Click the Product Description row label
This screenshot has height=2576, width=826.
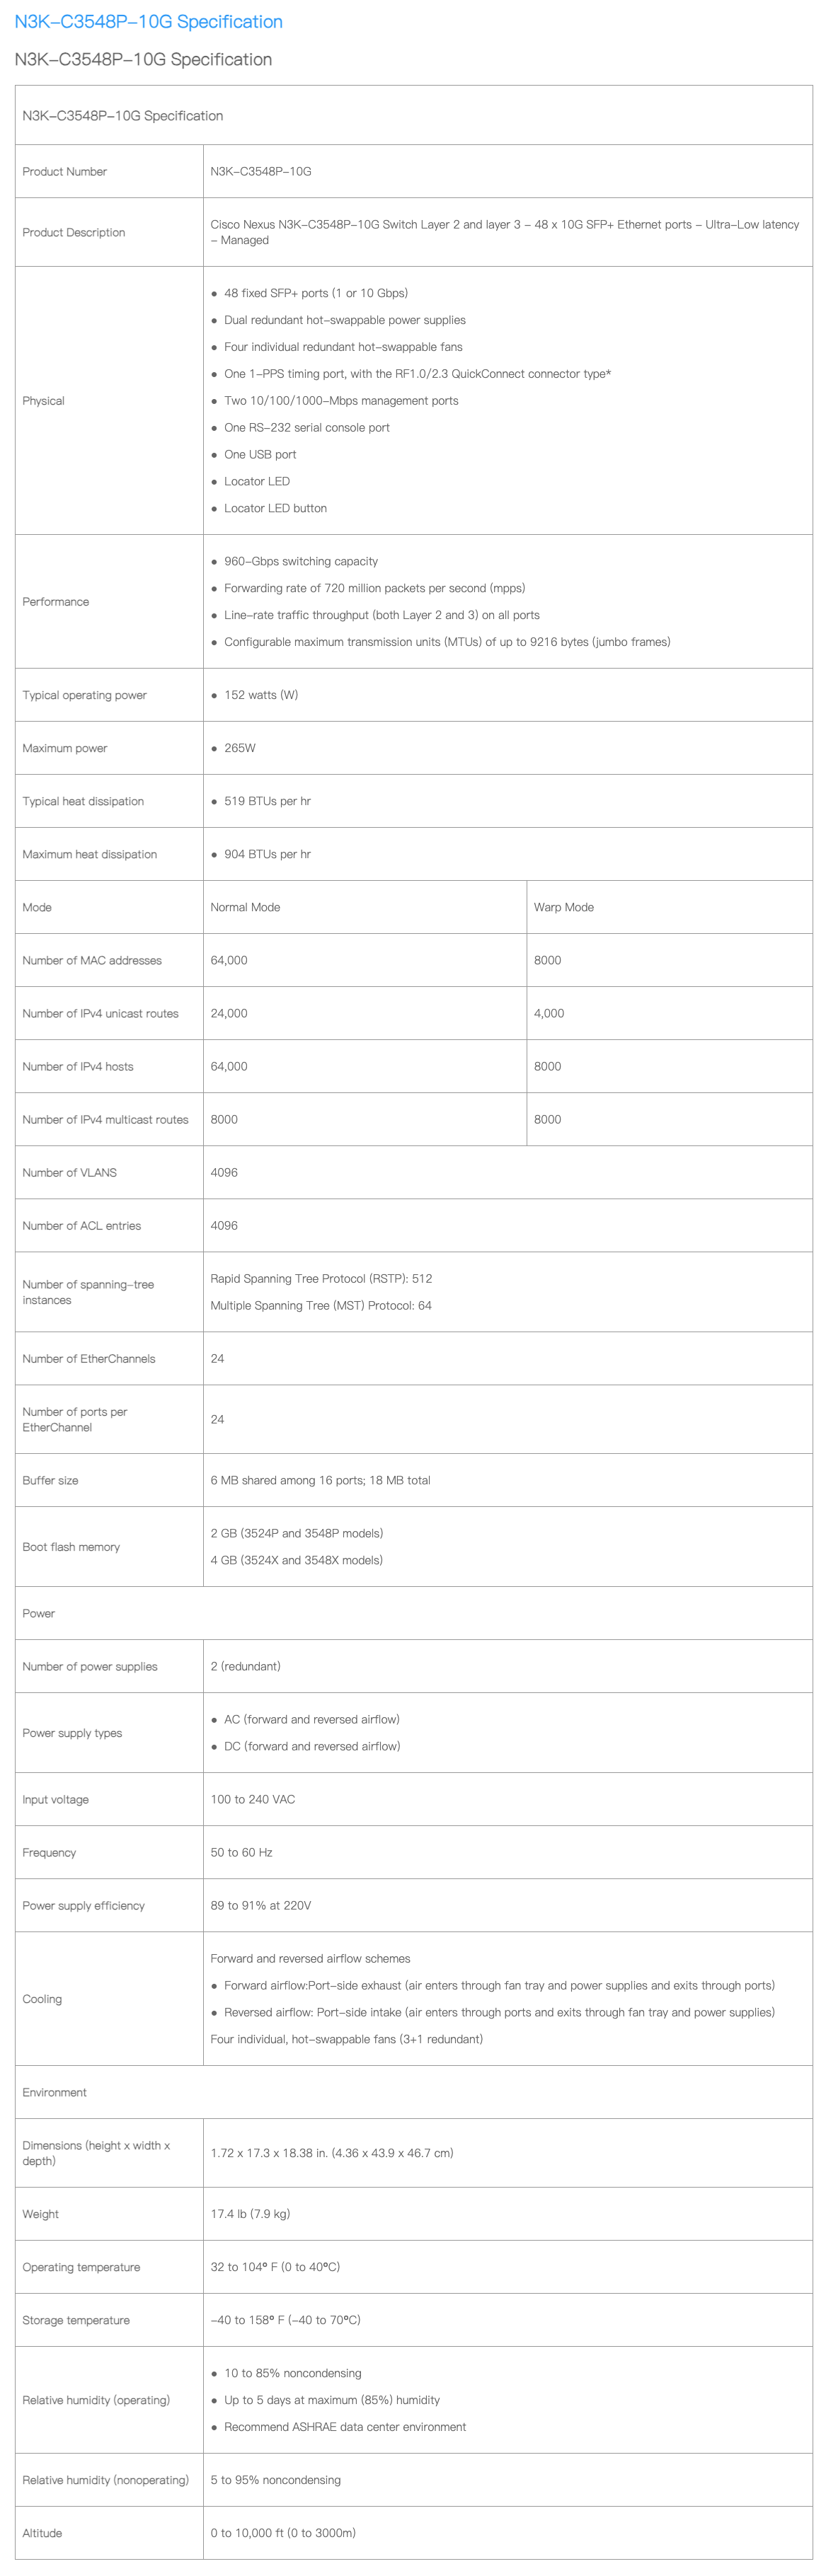coord(74,233)
